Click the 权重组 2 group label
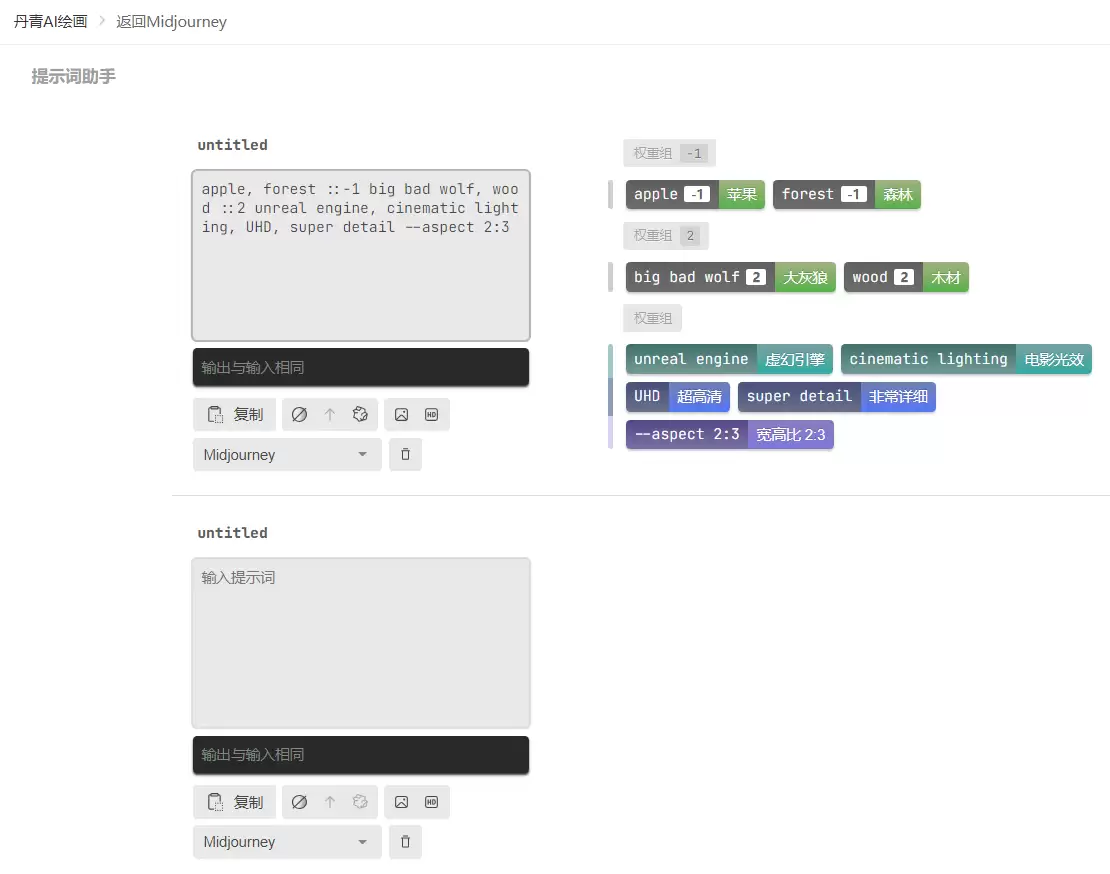The height and width of the screenshot is (874, 1110). [x=665, y=236]
